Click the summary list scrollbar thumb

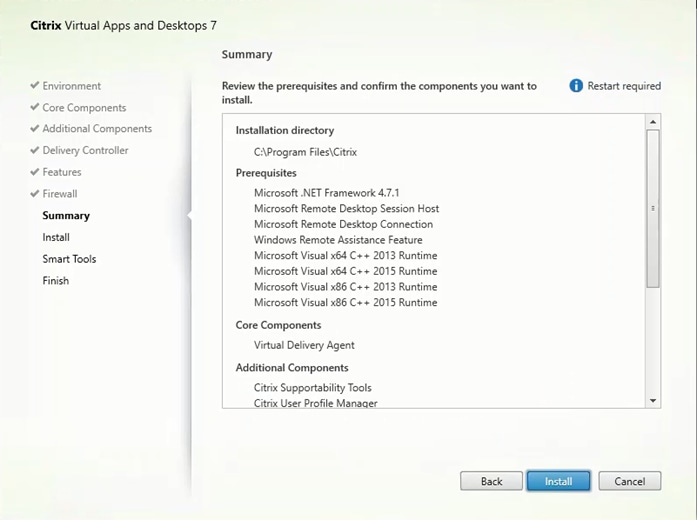pyautogui.click(x=653, y=208)
